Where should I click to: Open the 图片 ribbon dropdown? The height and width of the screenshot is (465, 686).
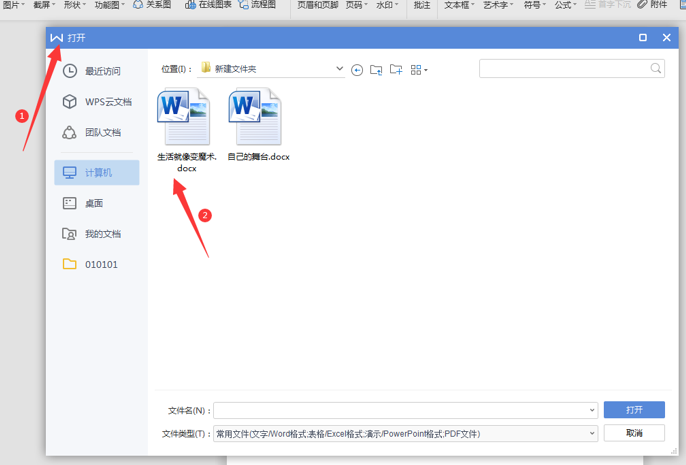click(x=13, y=5)
